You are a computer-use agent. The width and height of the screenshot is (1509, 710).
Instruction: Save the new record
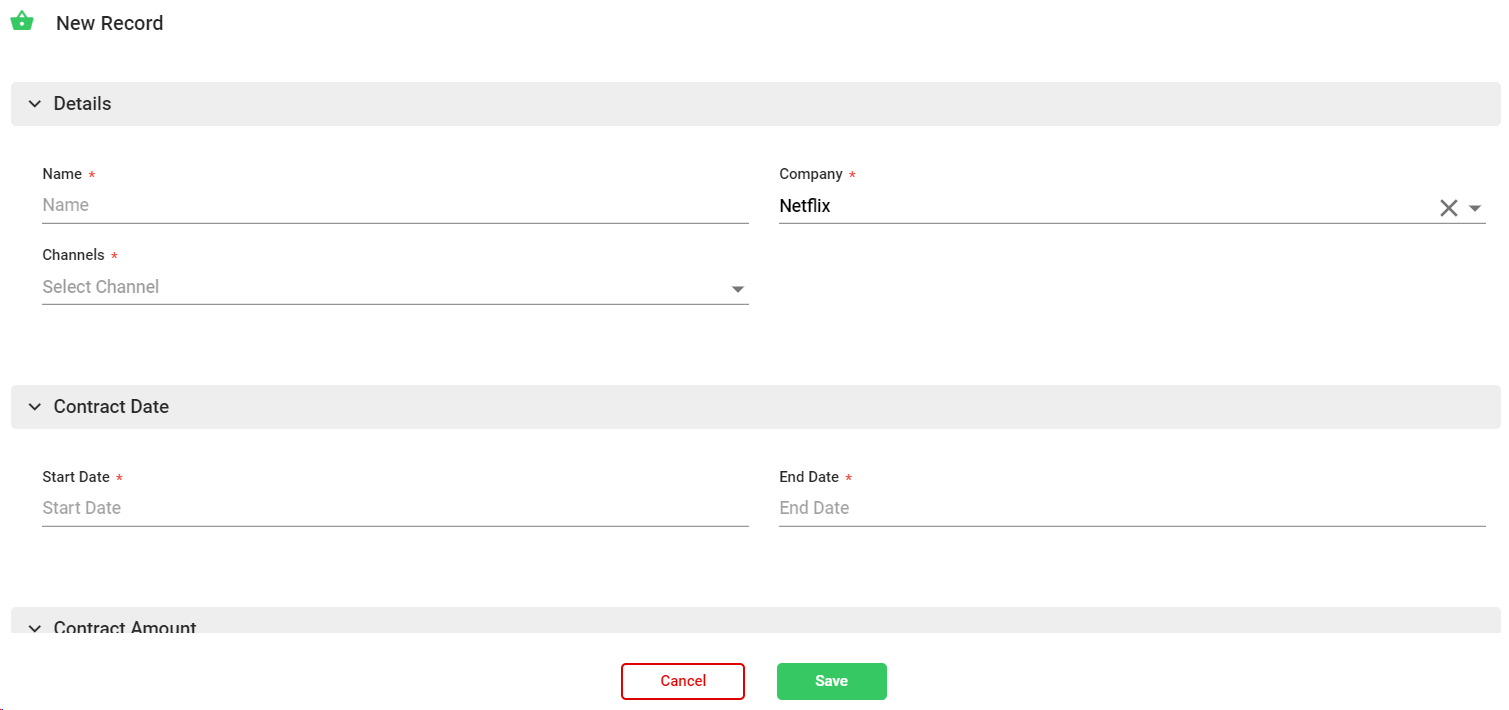pyautogui.click(x=831, y=681)
